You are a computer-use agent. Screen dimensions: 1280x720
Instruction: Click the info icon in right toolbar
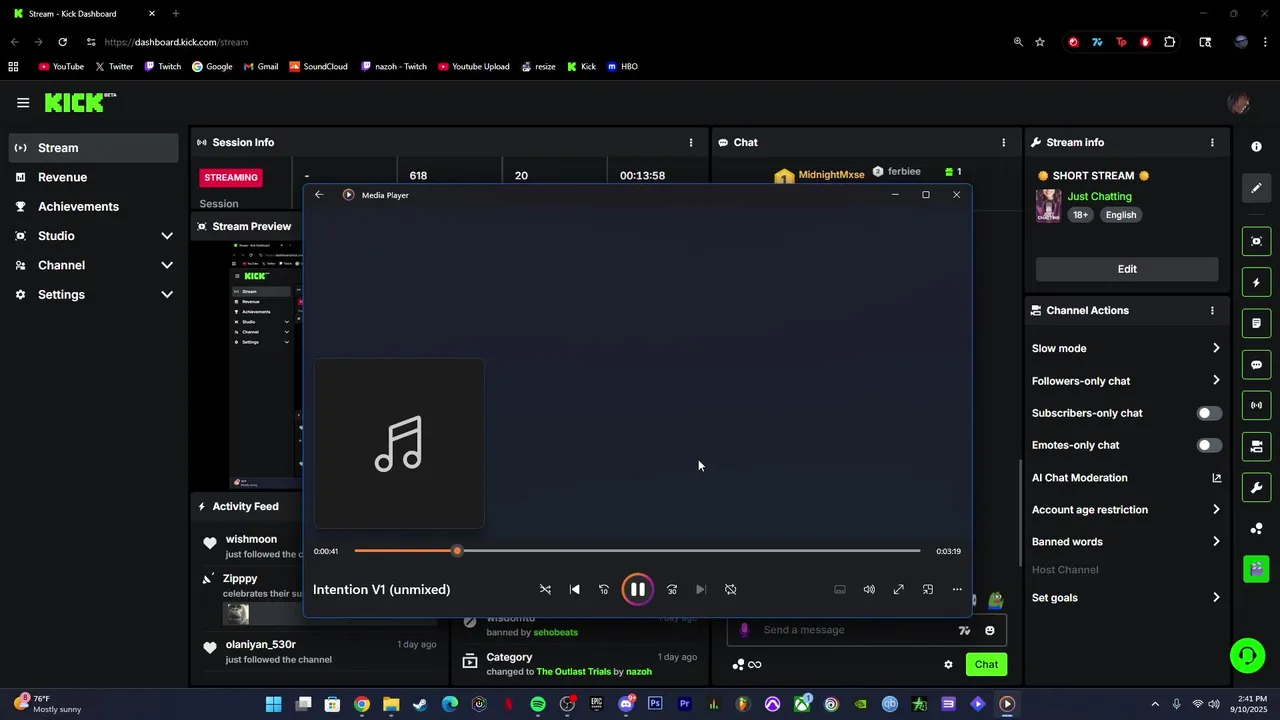tap(1257, 147)
